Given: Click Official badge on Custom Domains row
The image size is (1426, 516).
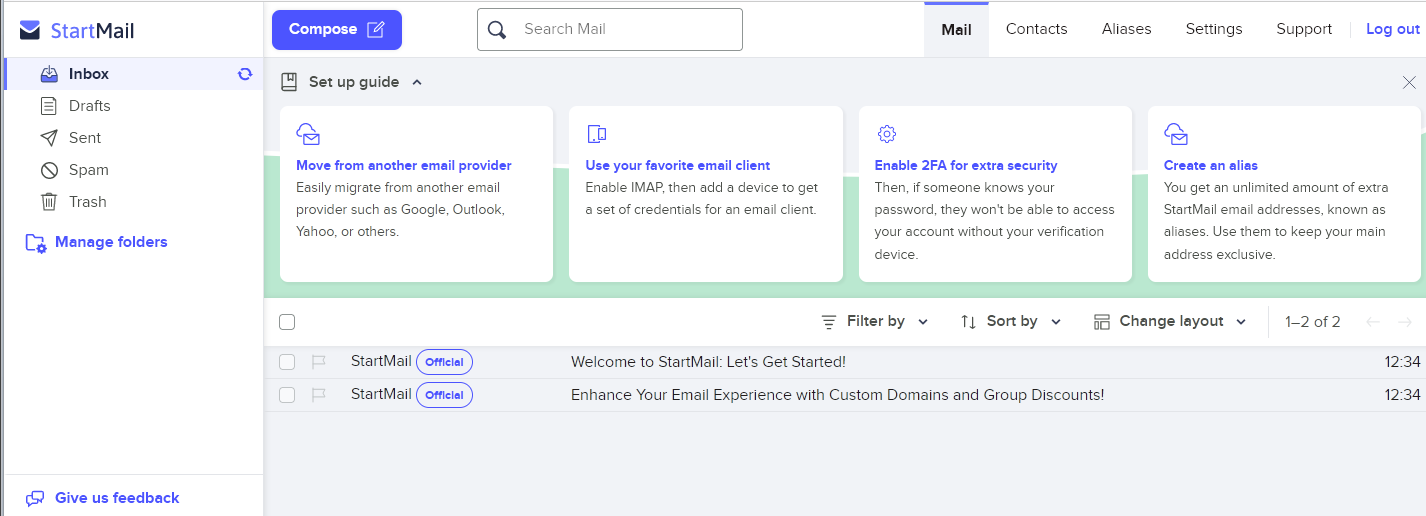Looking at the screenshot, I should coord(444,395).
